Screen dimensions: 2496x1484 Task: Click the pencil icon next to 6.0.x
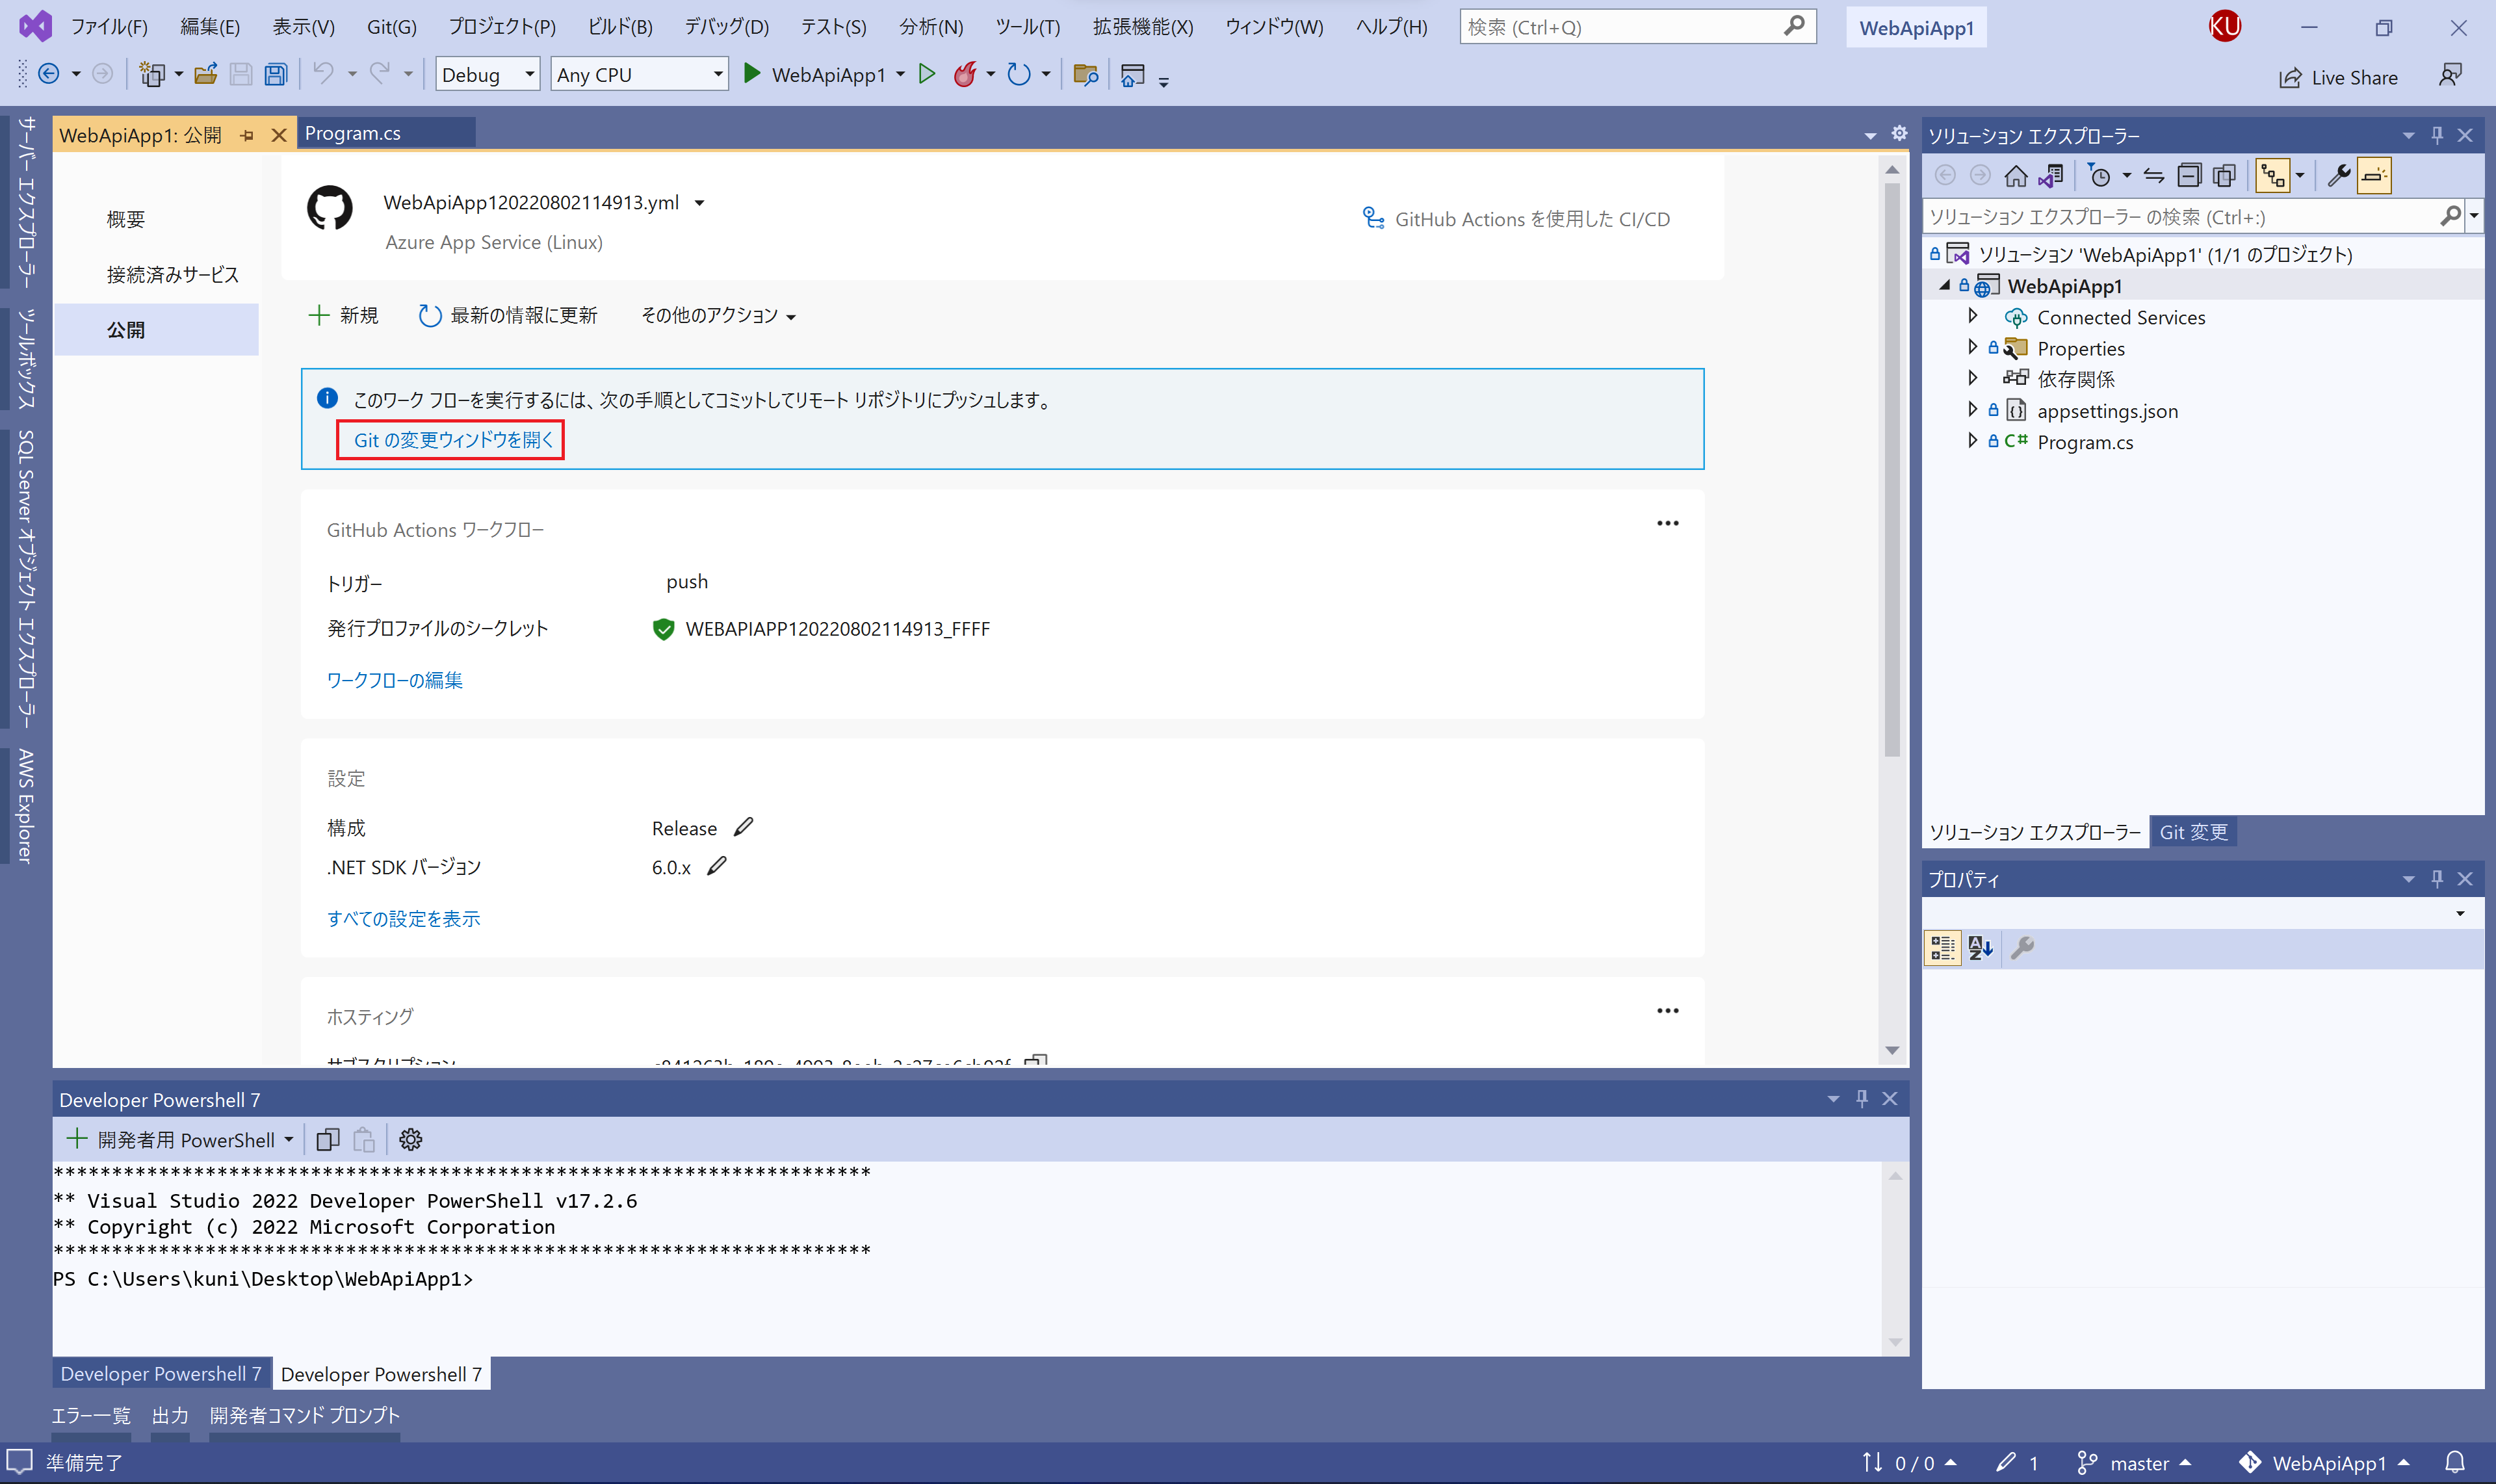coord(717,866)
